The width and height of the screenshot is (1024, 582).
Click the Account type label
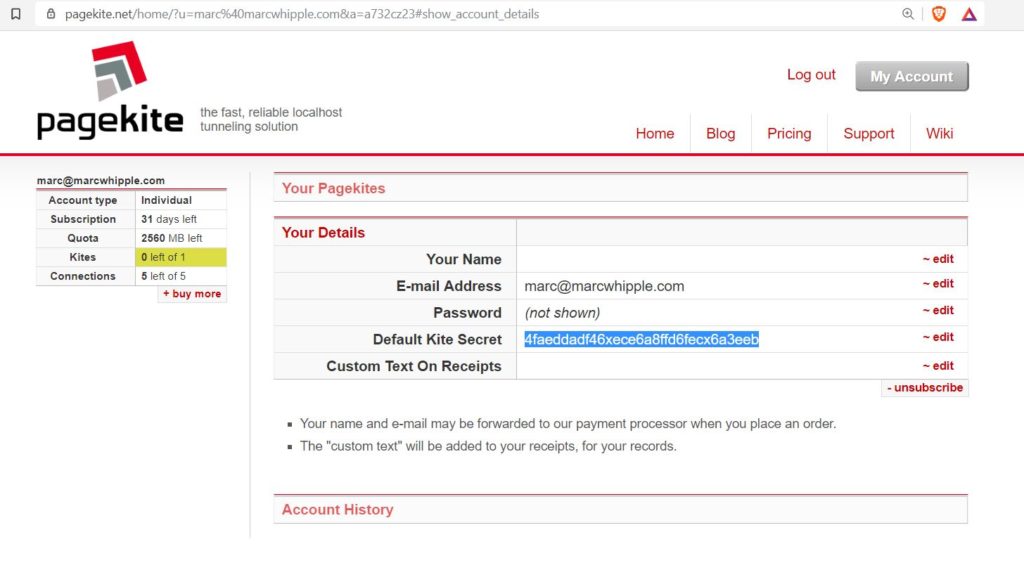83,200
